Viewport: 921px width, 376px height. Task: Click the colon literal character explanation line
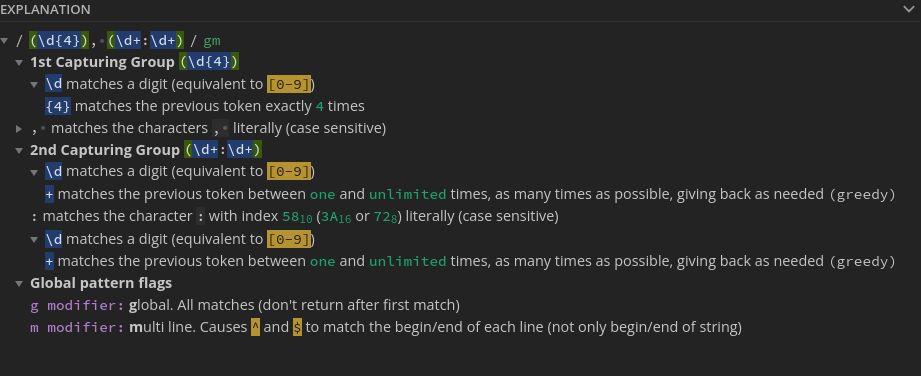(295, 216)
